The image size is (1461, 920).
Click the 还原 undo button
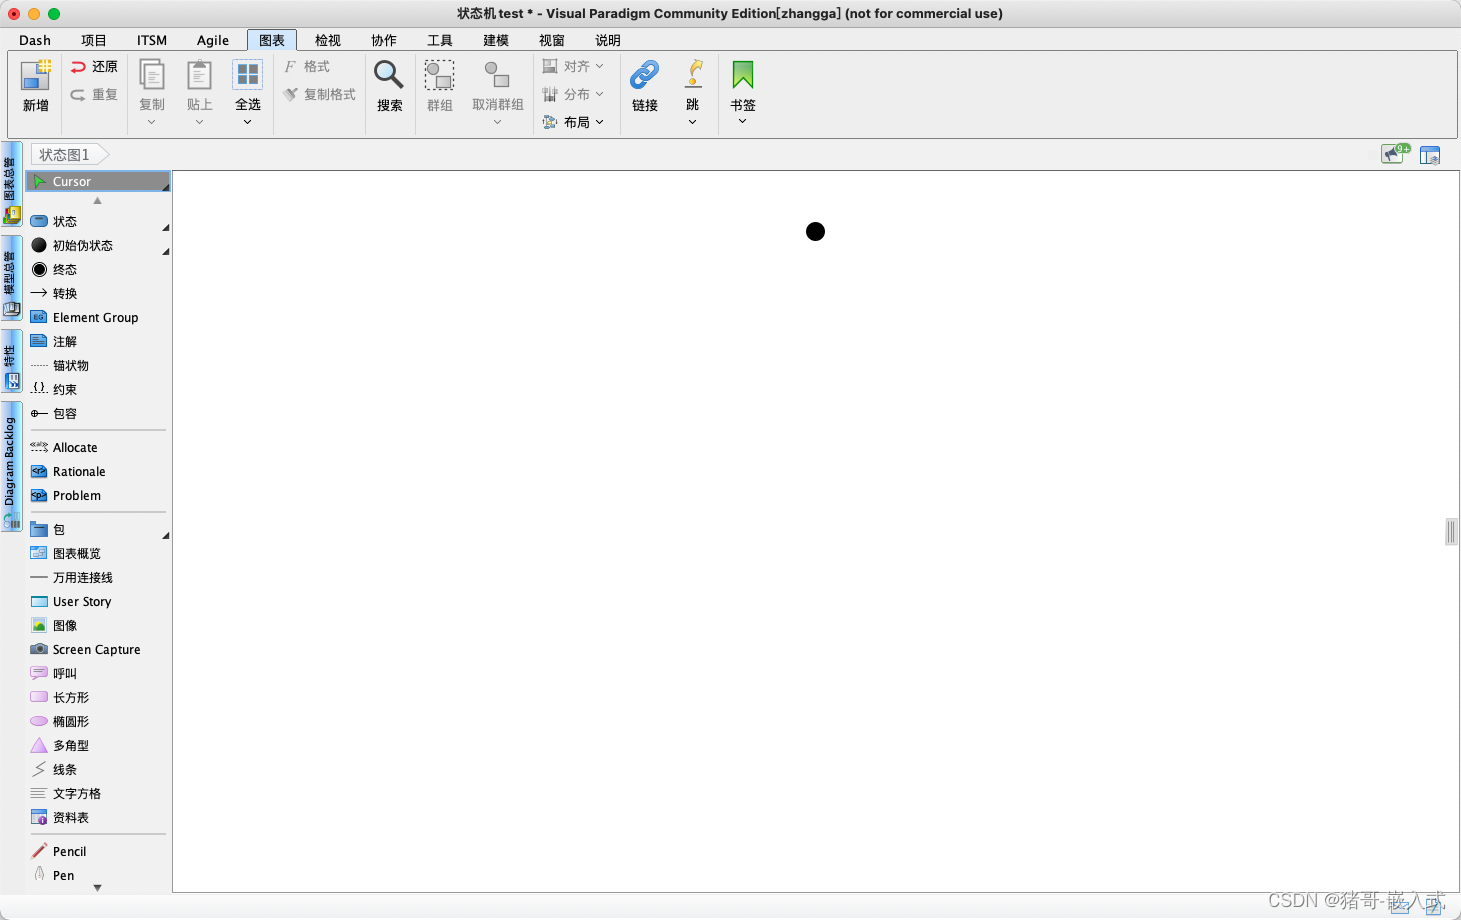(x=94, y=66)
